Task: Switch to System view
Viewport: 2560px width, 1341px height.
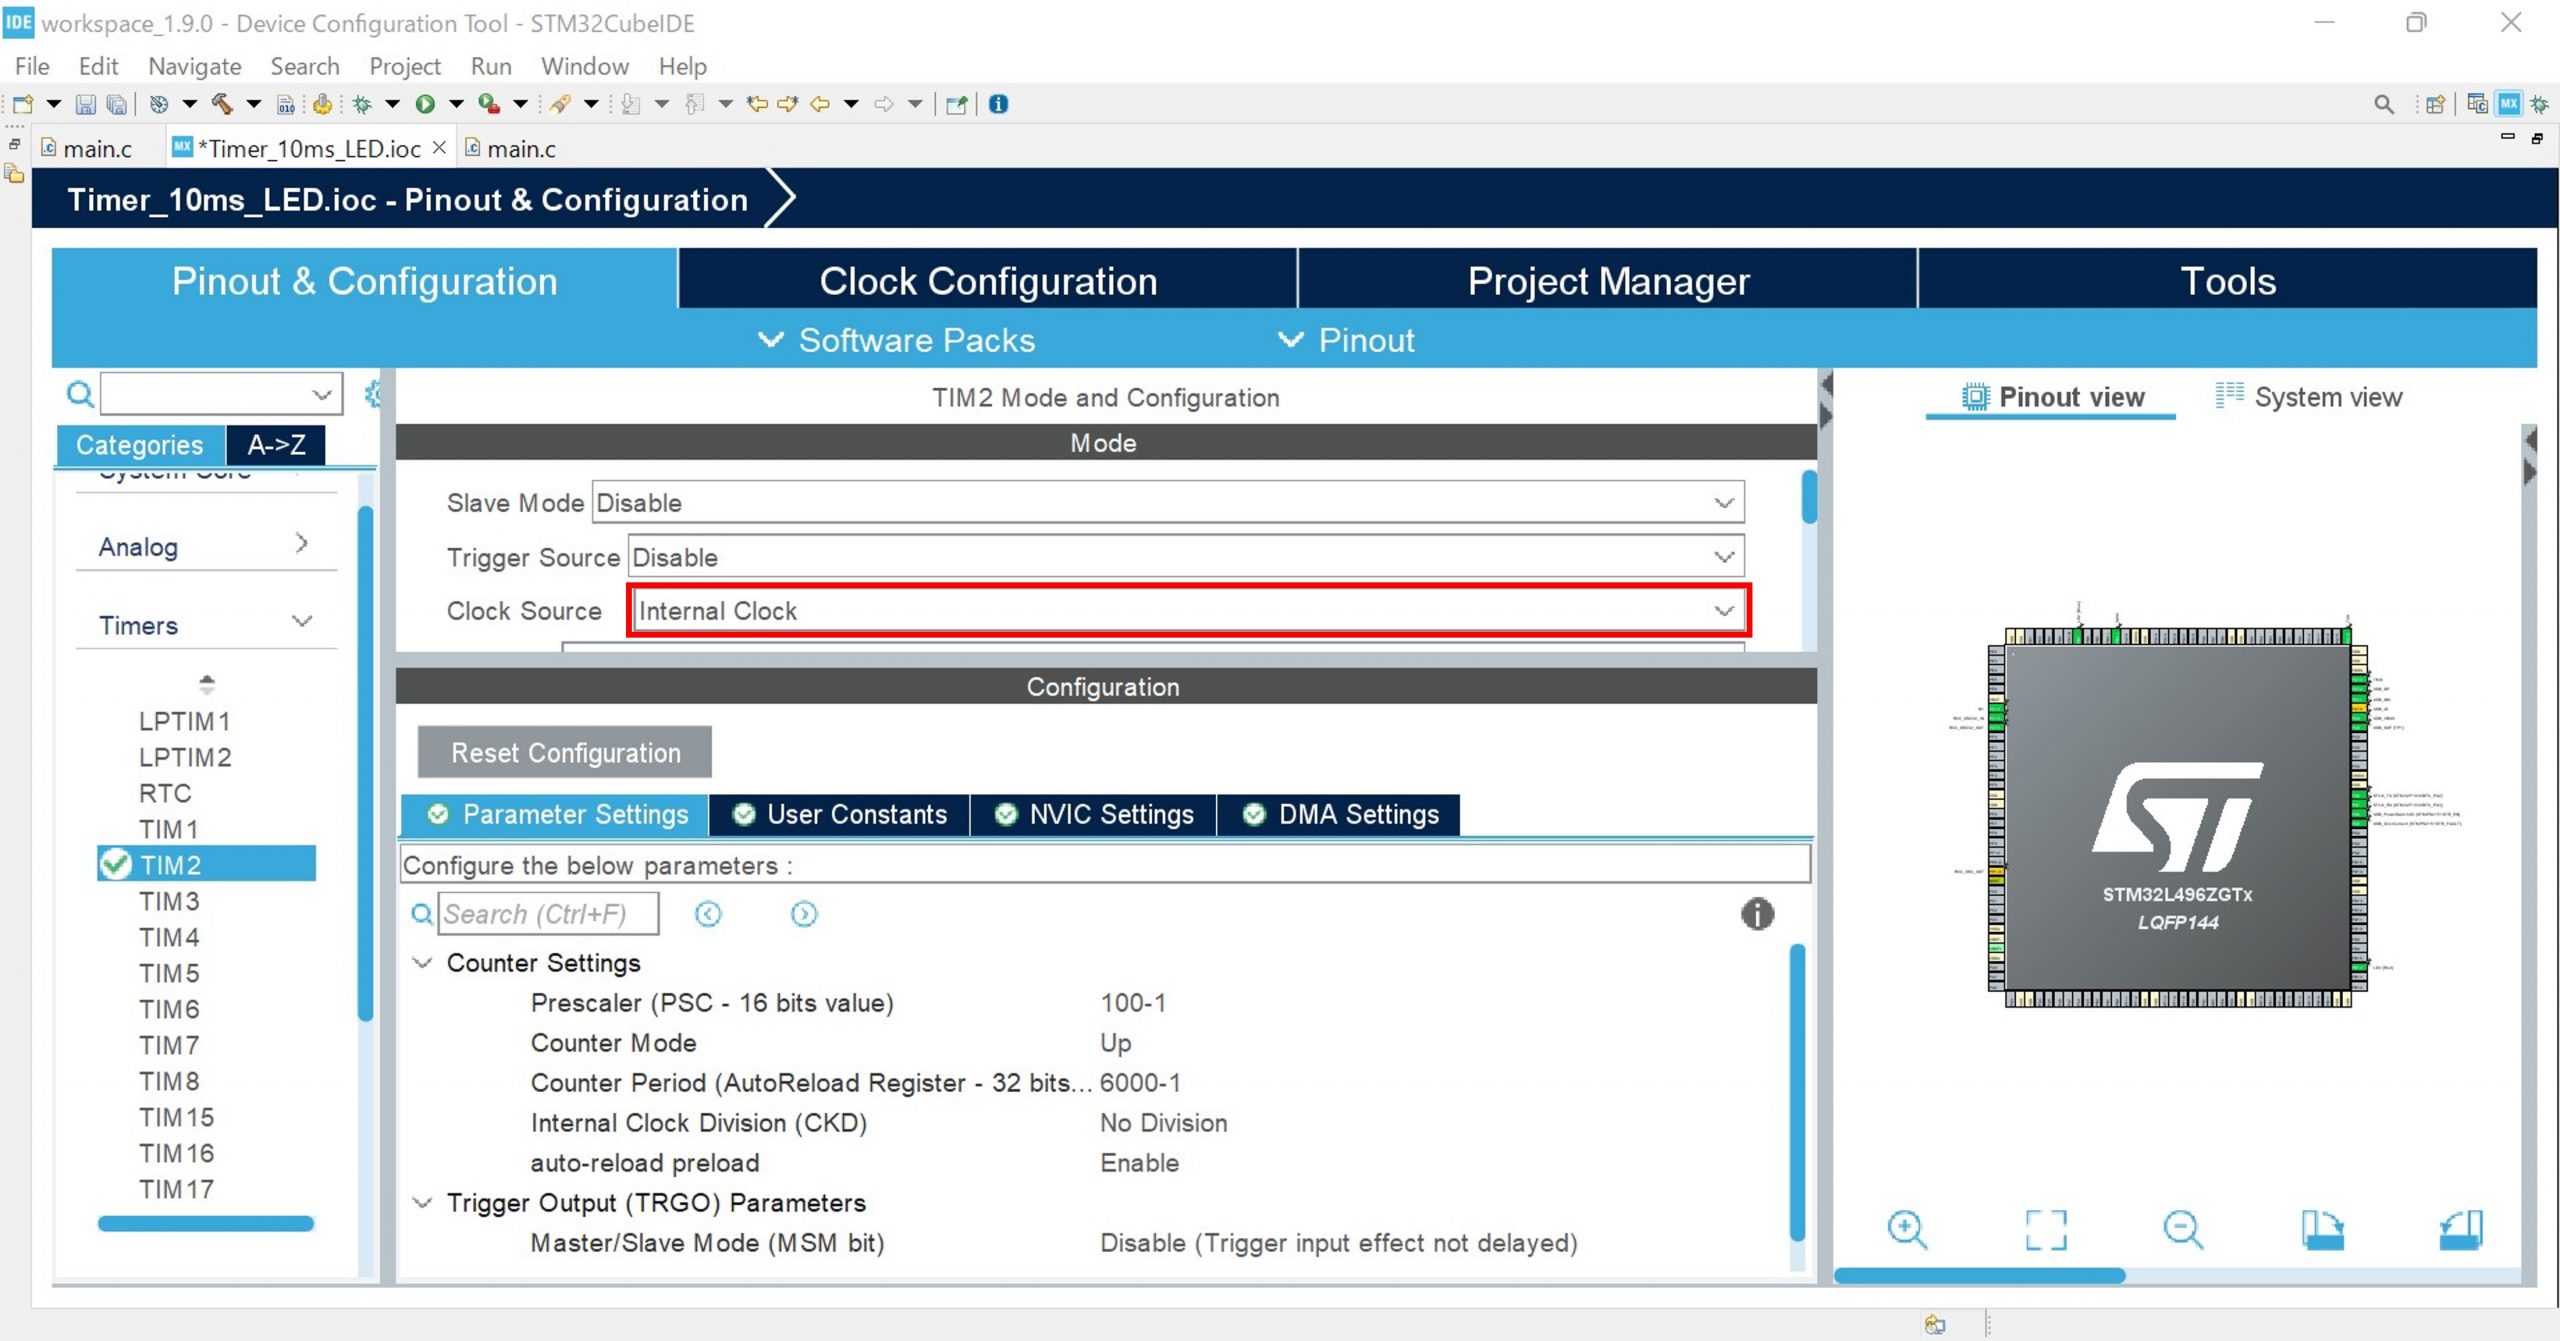Action: click(x=2308, y=397)
